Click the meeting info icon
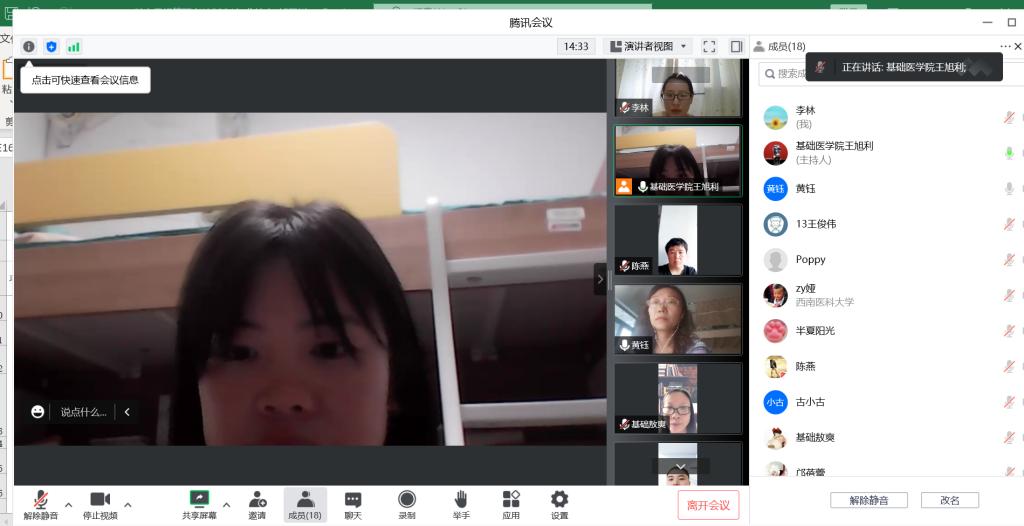 tap(29, 46)
